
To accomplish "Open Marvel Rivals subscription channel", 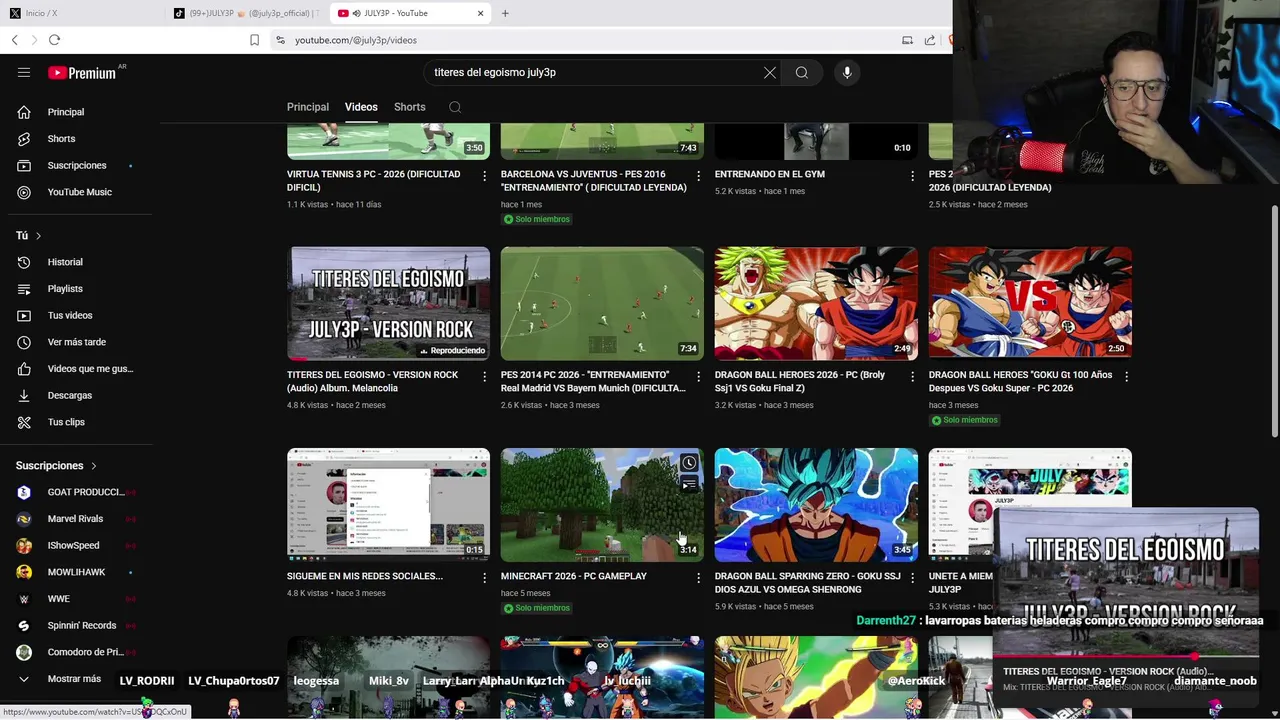I will click(x=76, y=519).
